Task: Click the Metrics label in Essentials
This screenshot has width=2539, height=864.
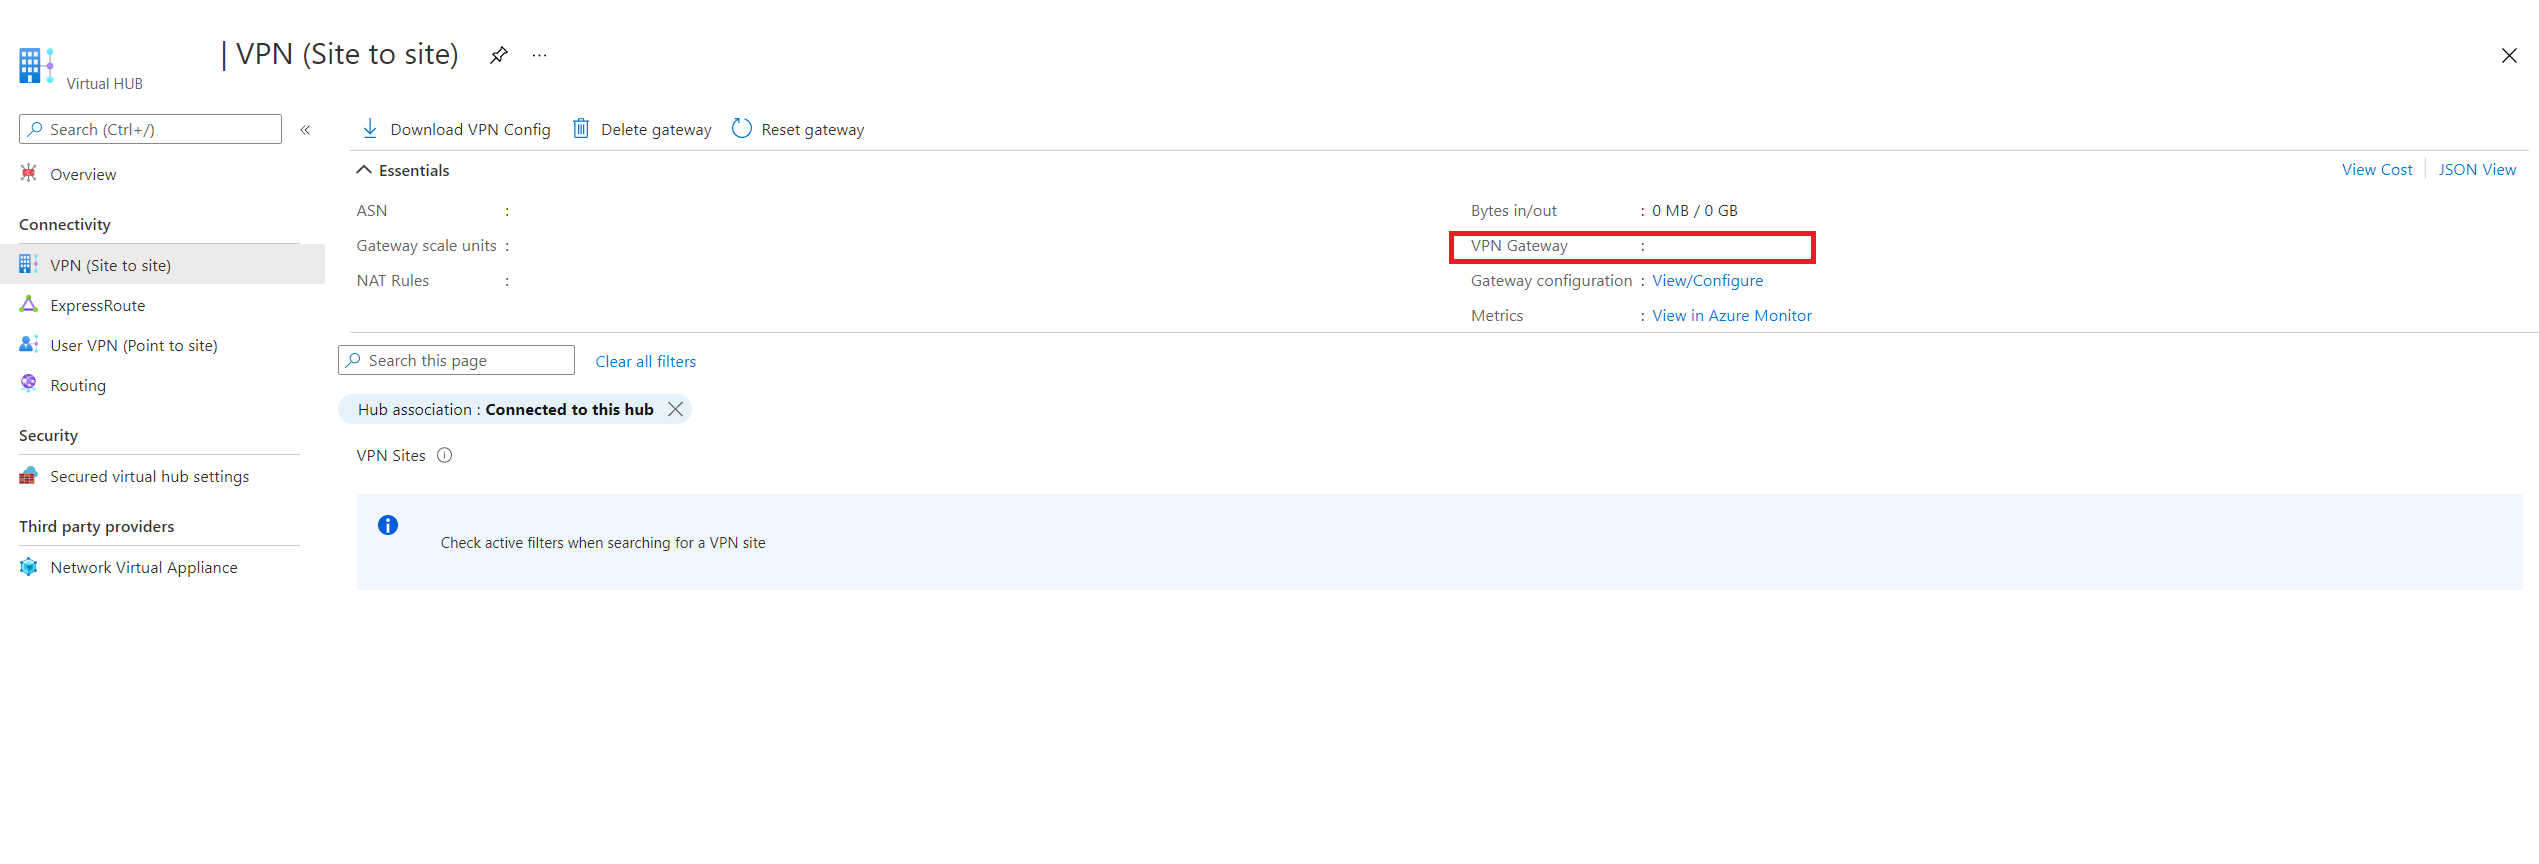Action: click(1497, 316)
